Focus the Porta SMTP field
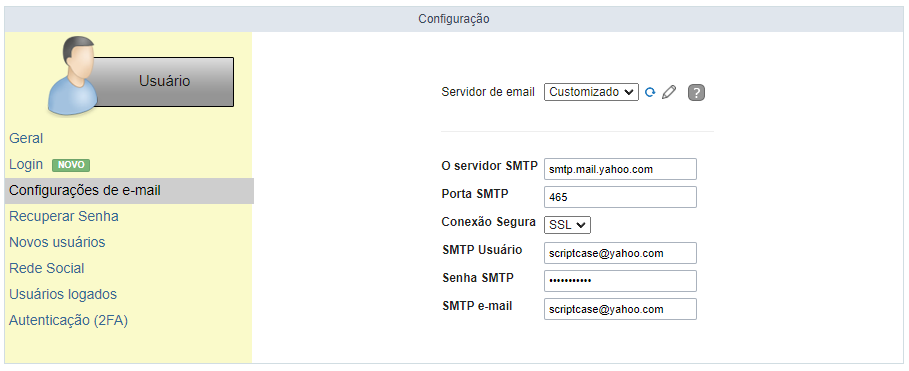The image size is (909, 371). pos(620,197)
